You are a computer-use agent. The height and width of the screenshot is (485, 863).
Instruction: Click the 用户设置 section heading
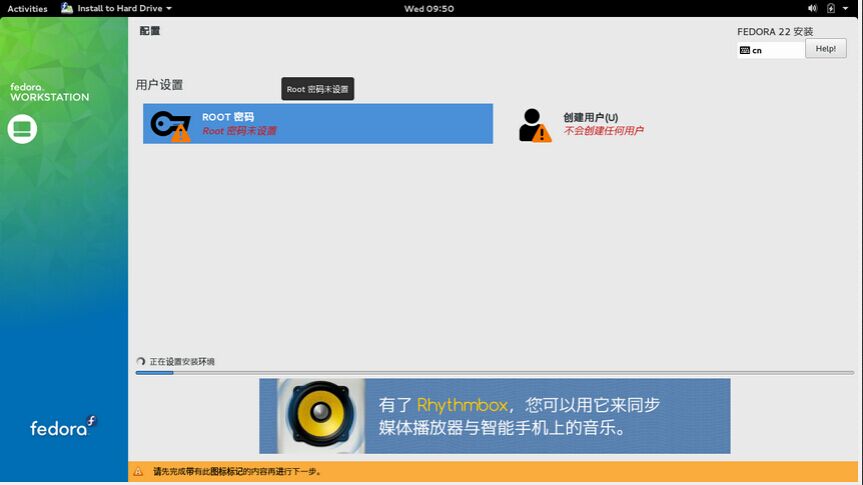159,85
